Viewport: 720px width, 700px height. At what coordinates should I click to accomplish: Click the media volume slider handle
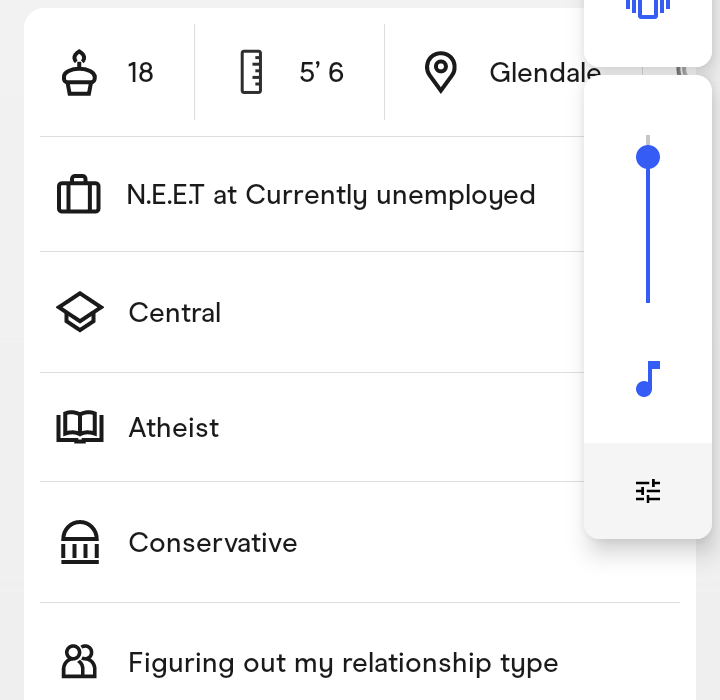[x=648, y=157]
